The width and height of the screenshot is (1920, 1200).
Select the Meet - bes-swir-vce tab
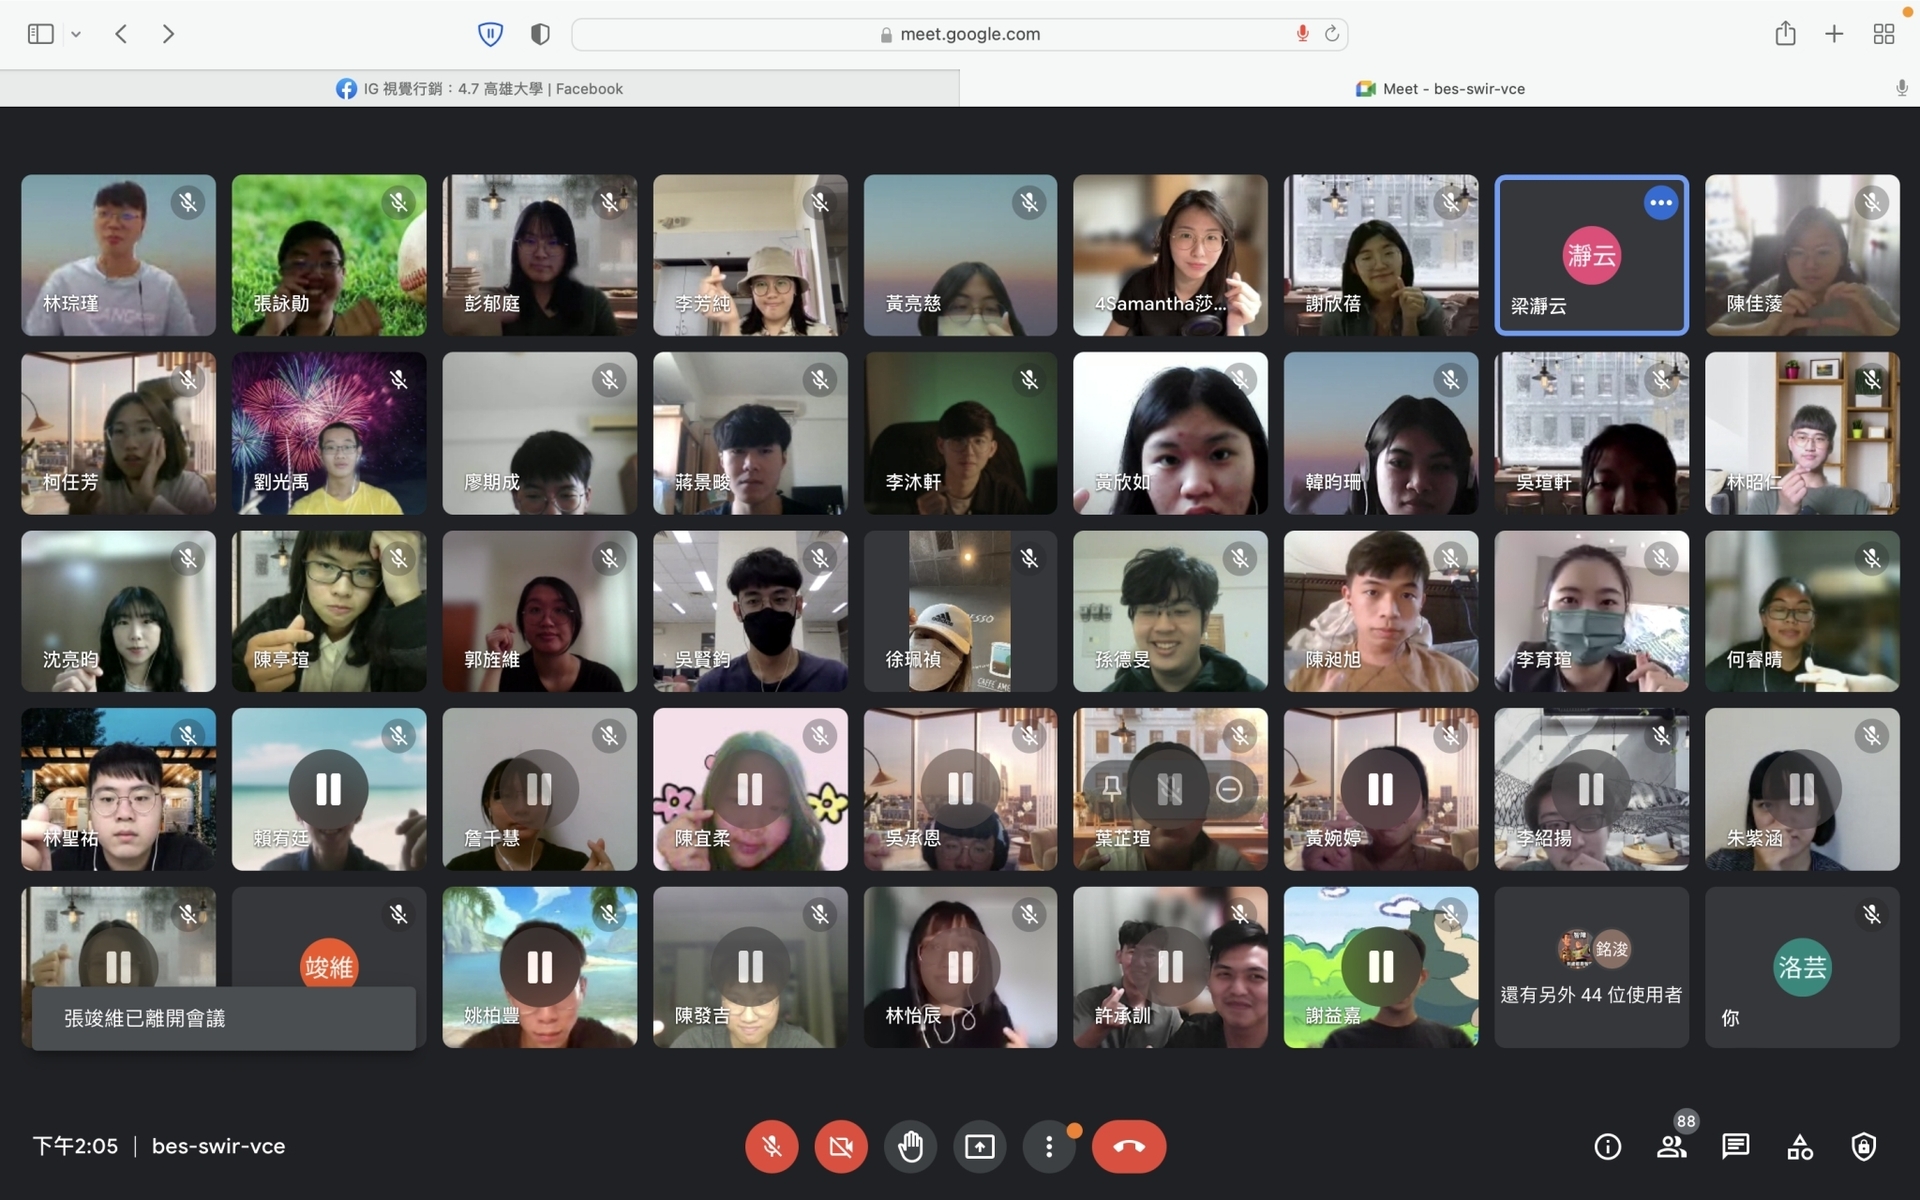(1440, 89)
